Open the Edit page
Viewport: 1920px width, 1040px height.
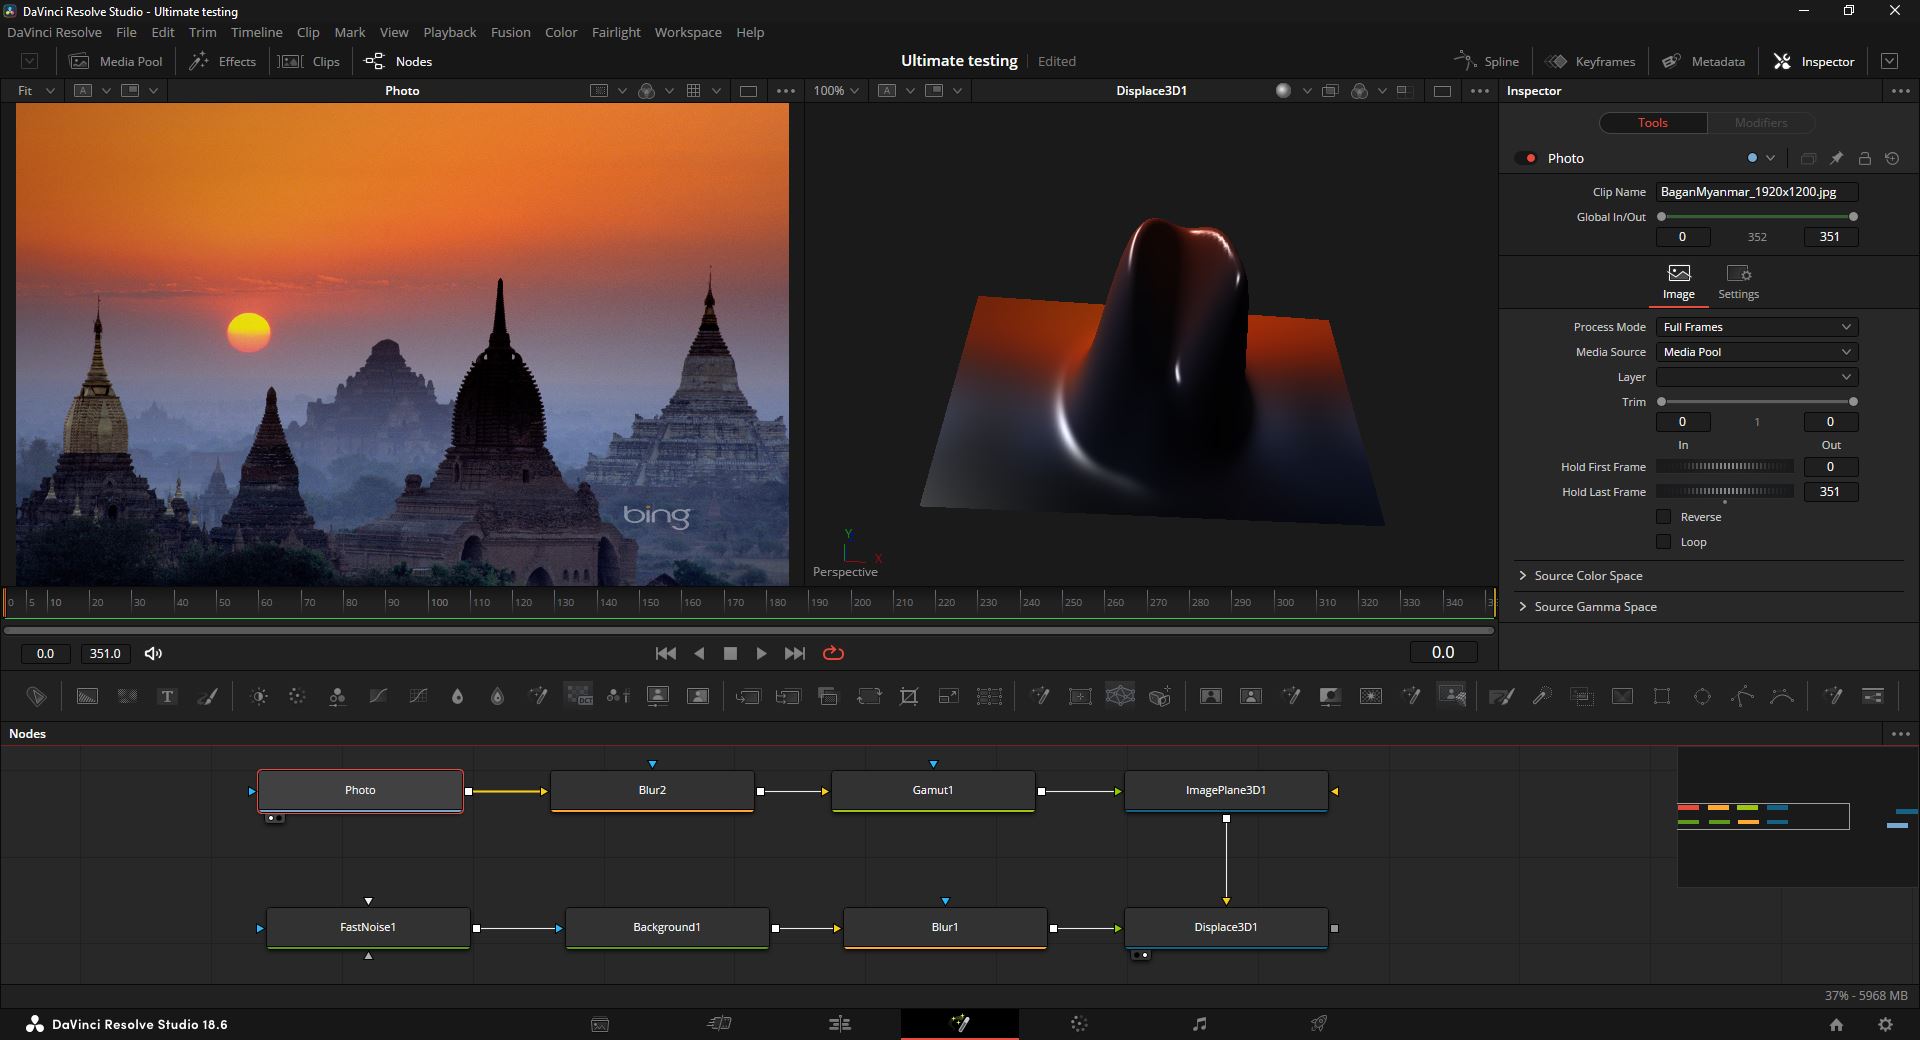point(840,1024)
